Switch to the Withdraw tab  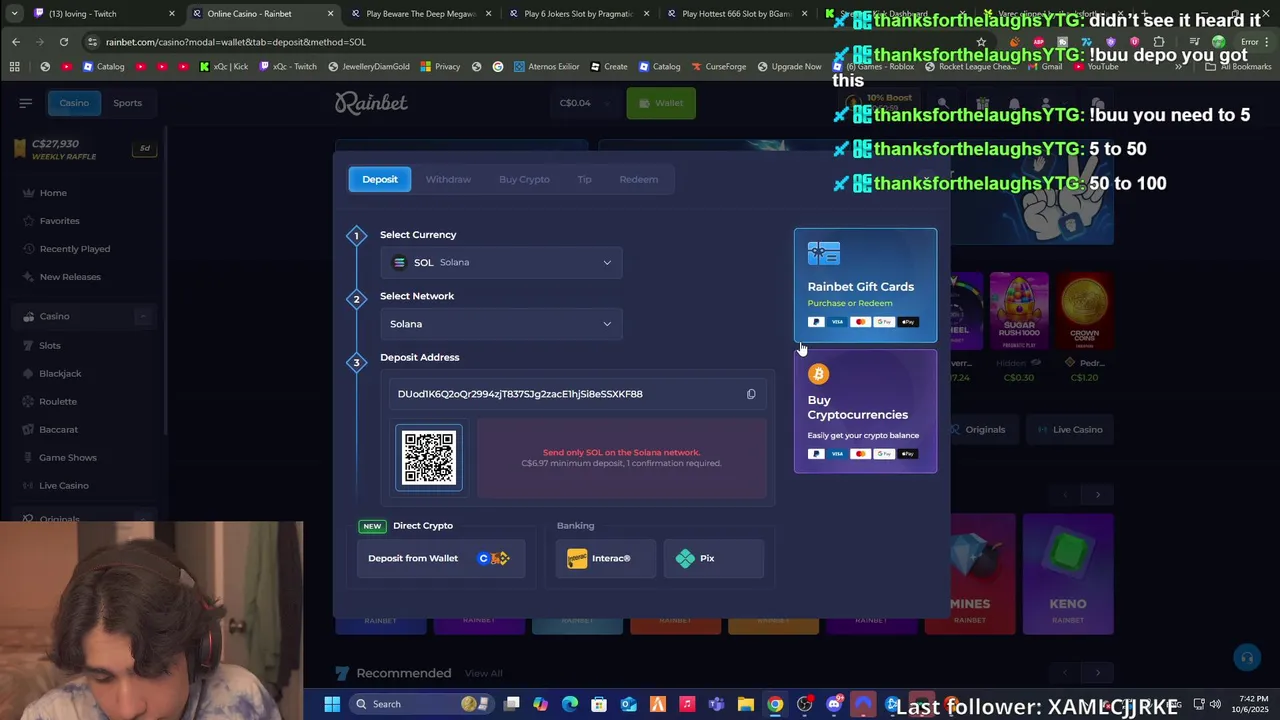tap(448, 179)
